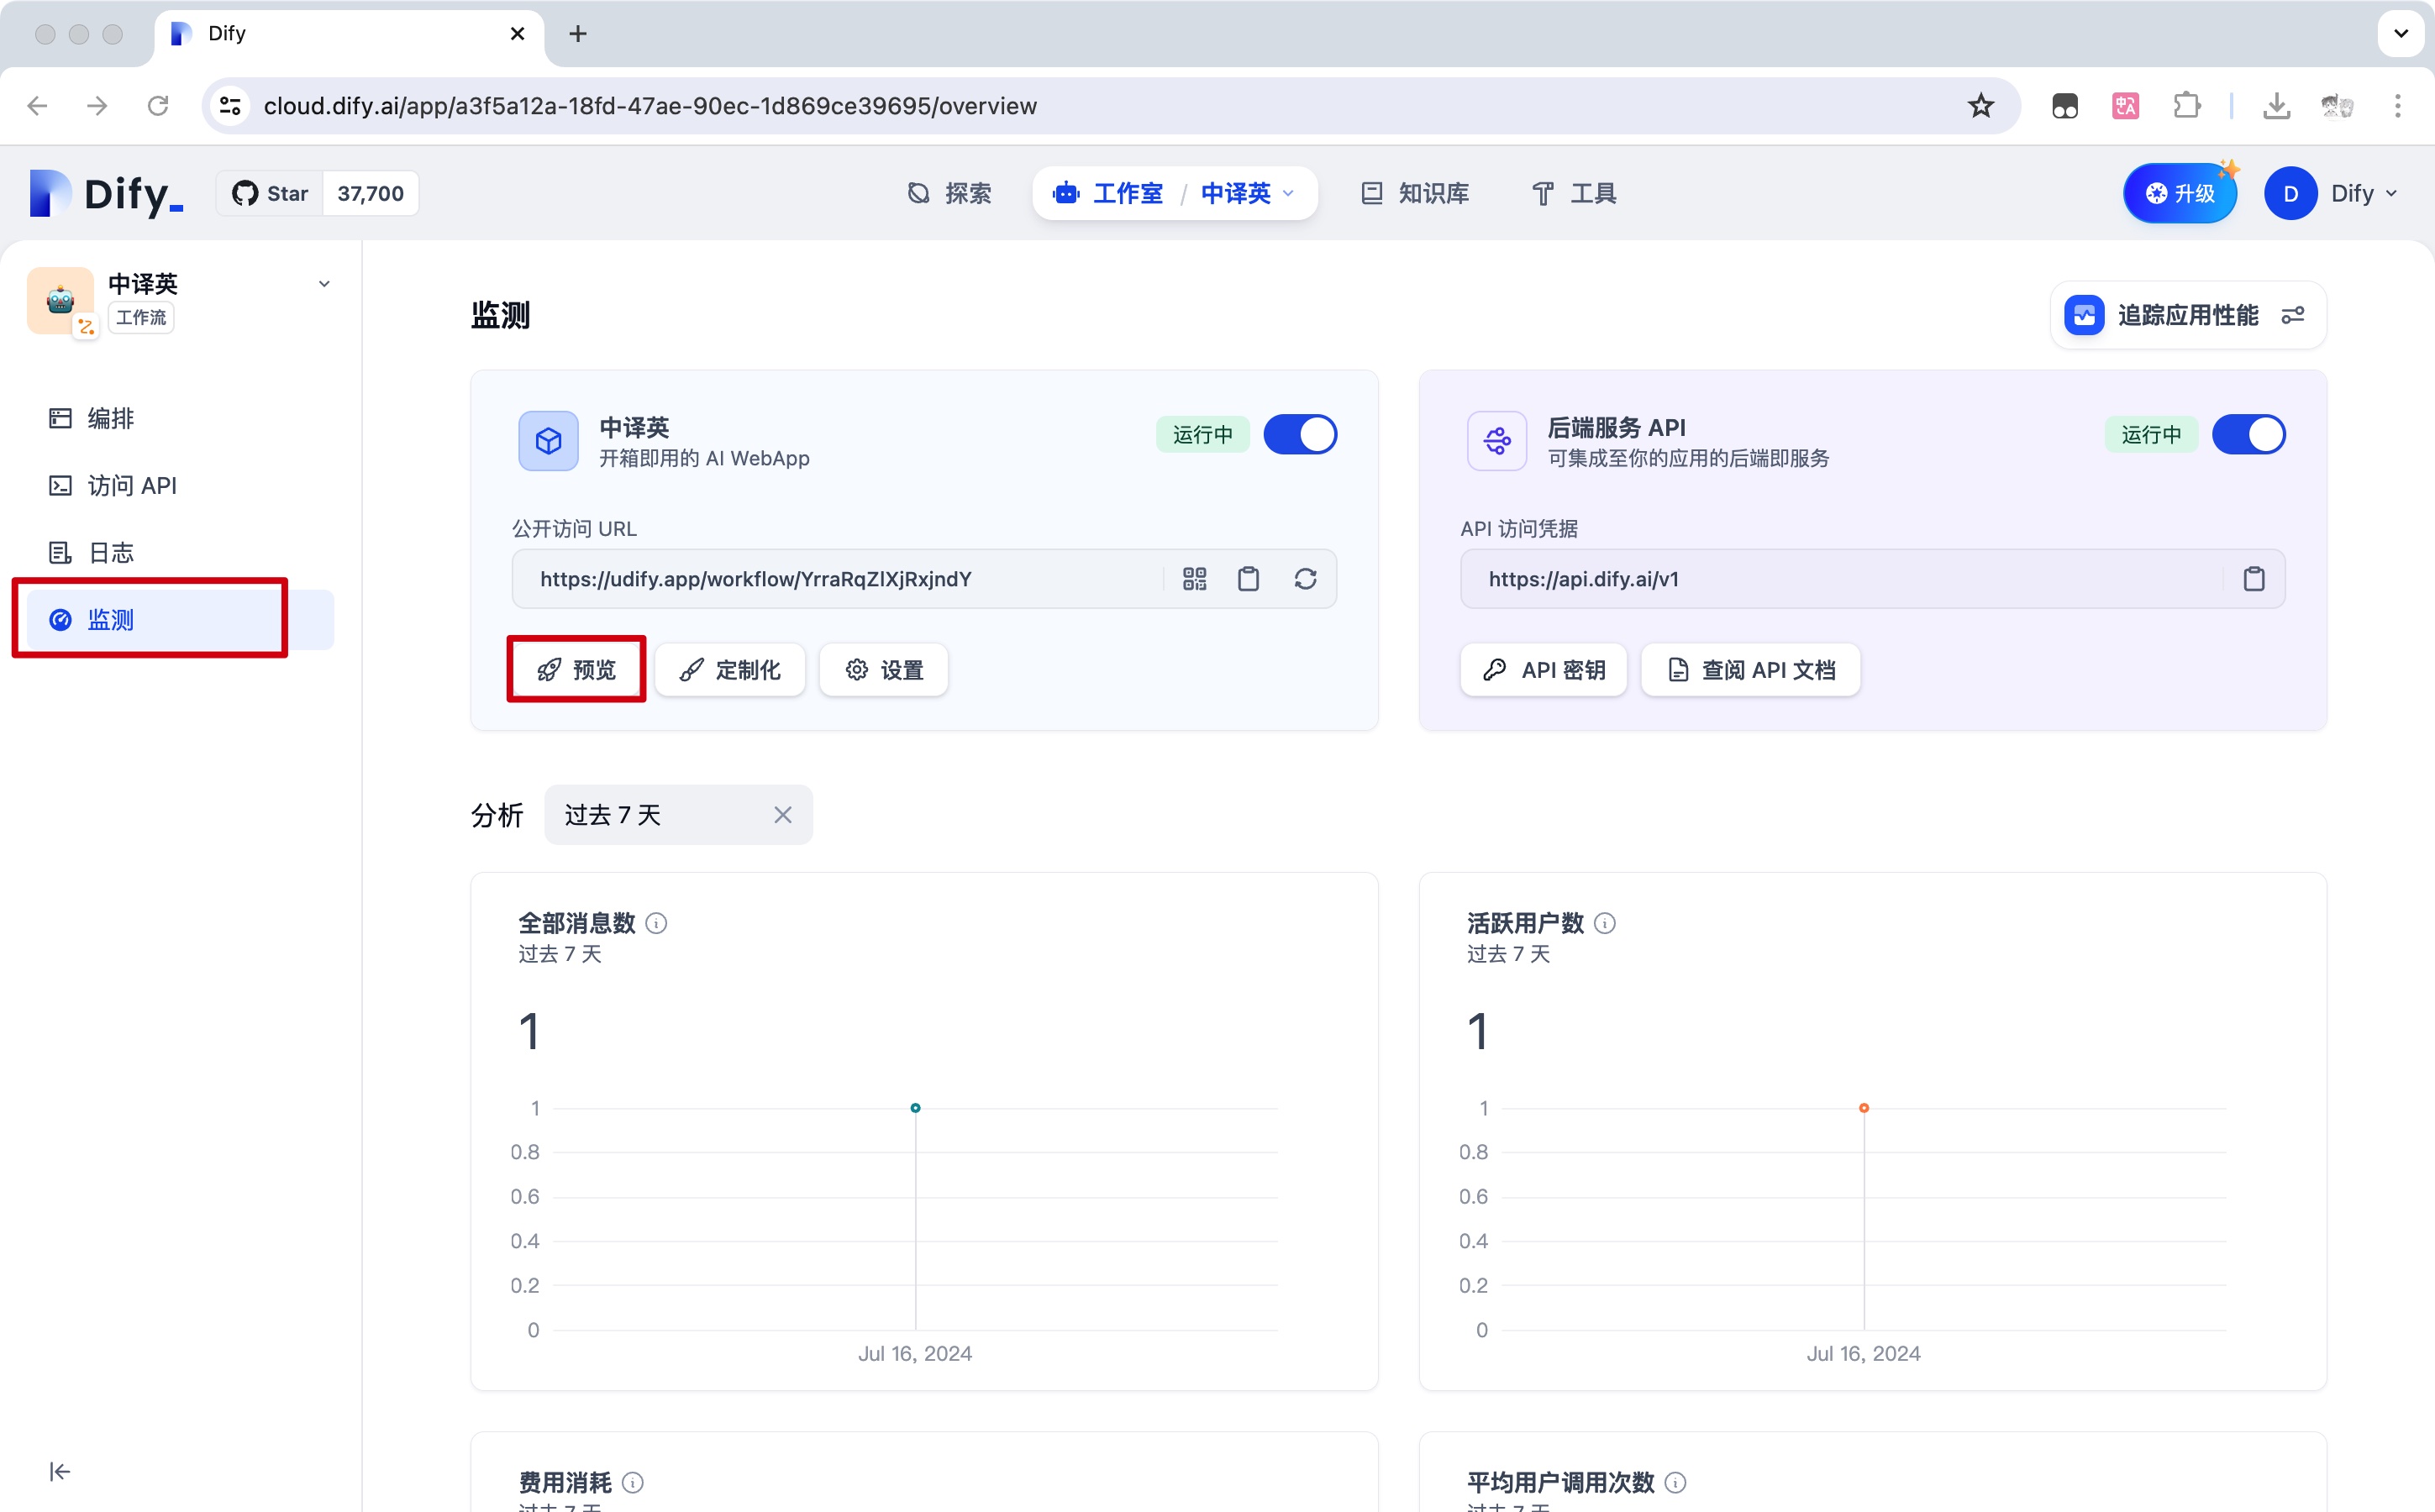Viewport: 2435px width, 1512px height.
Task: Click the address bar URL
Action: 650,106
